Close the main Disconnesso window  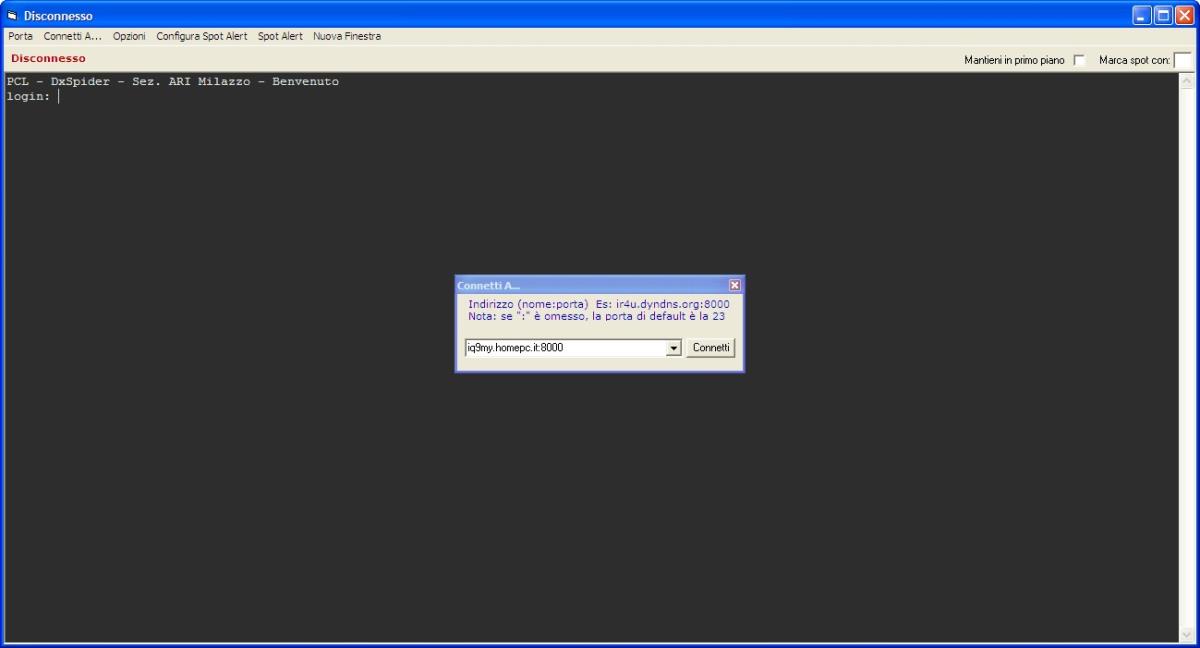1184,15
